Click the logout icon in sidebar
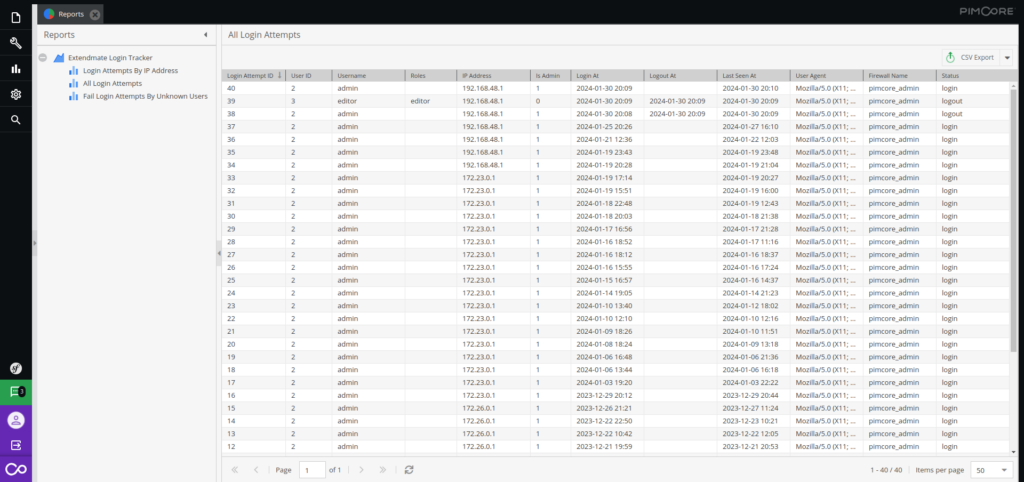 coord(16,444)
